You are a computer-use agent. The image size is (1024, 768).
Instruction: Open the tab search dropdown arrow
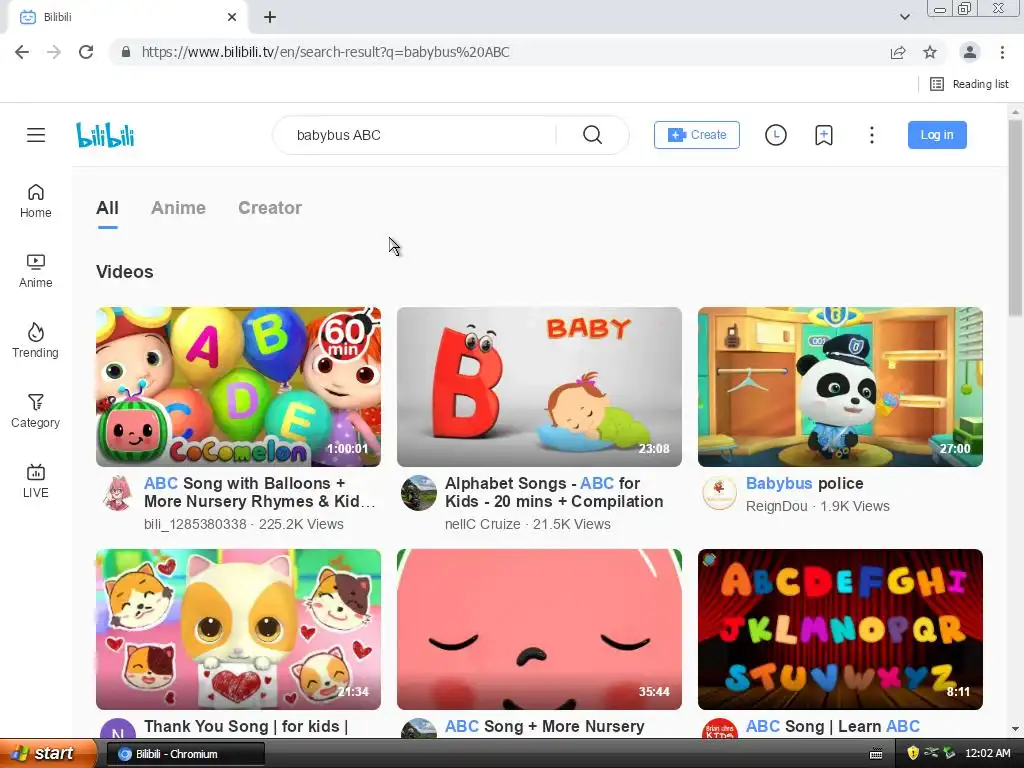[904, 17]
